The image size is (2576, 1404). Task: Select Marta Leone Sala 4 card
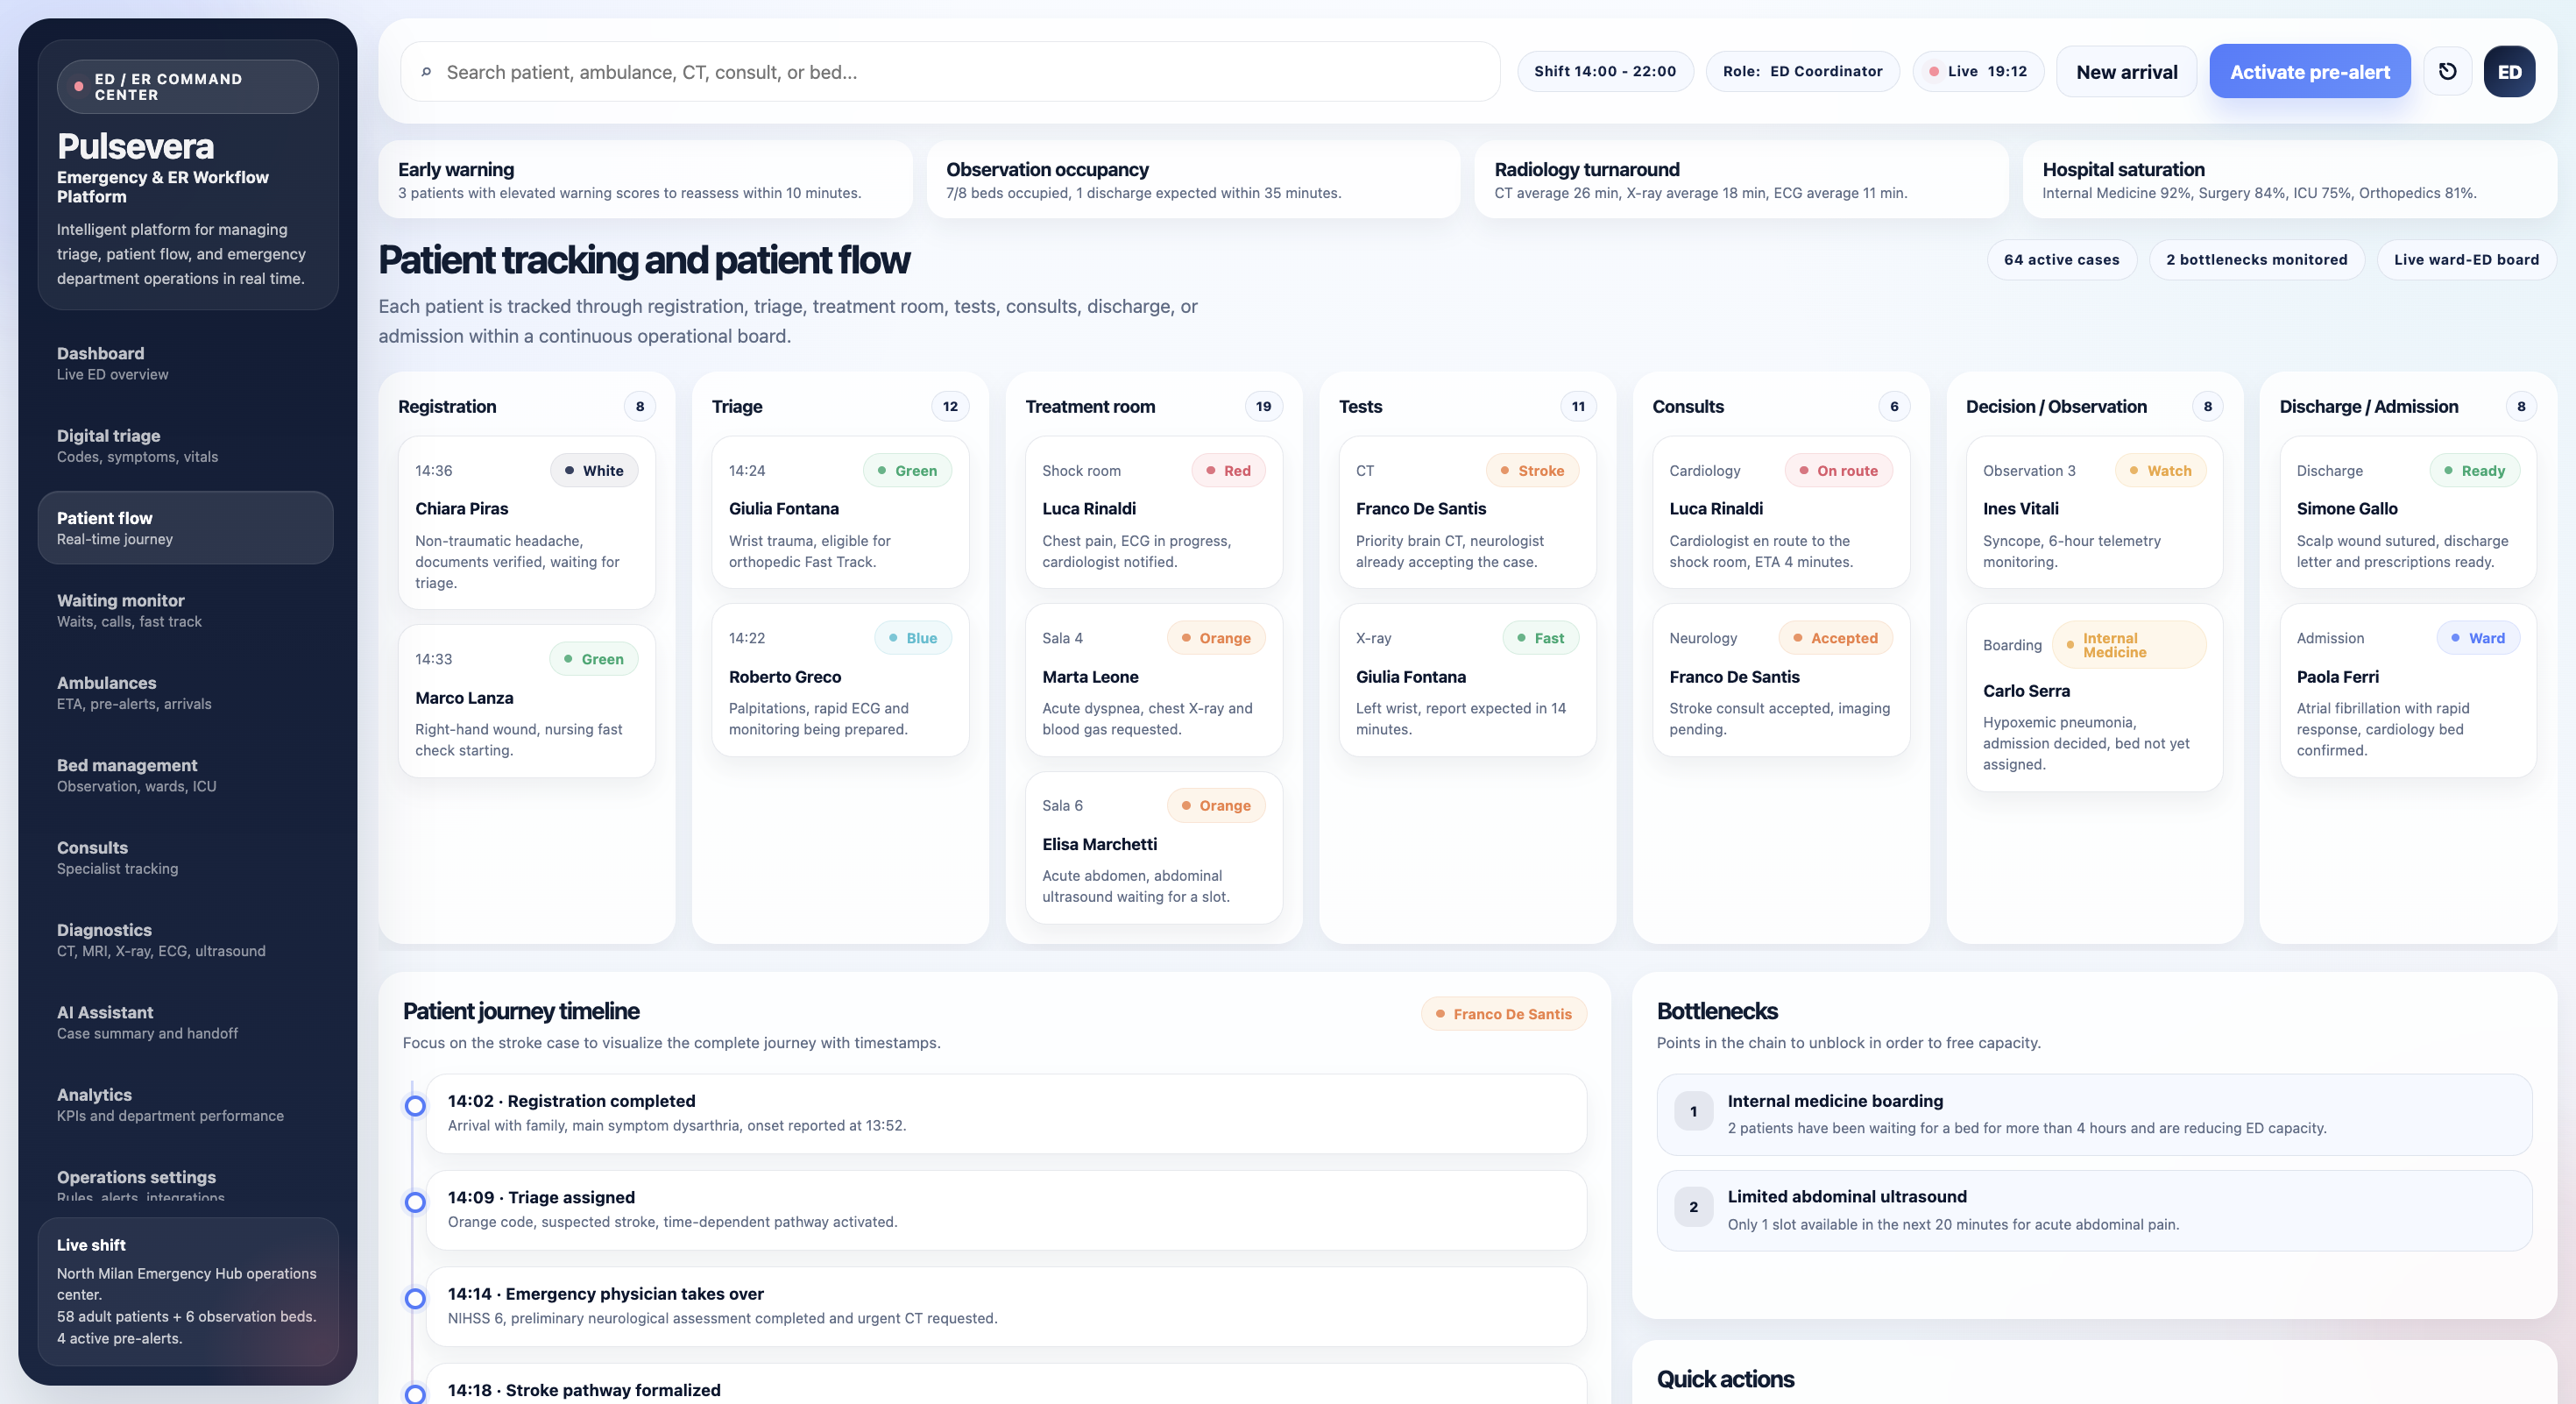pos(1154,680)
